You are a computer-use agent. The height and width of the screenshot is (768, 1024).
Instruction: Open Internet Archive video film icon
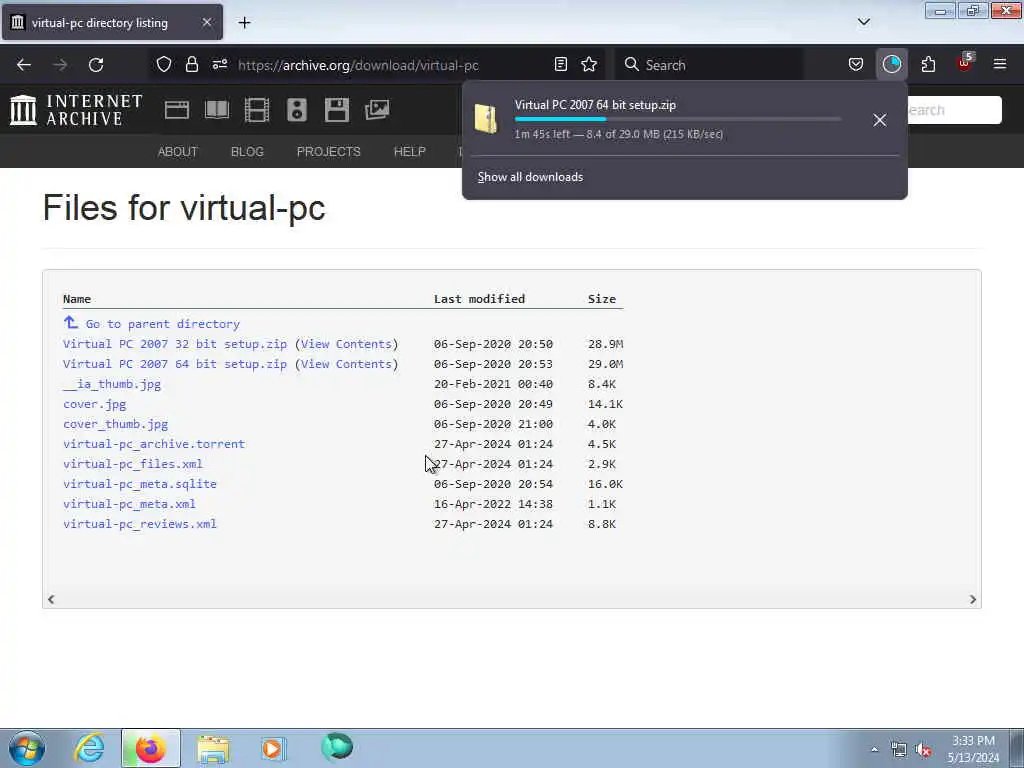coord(257,110)
